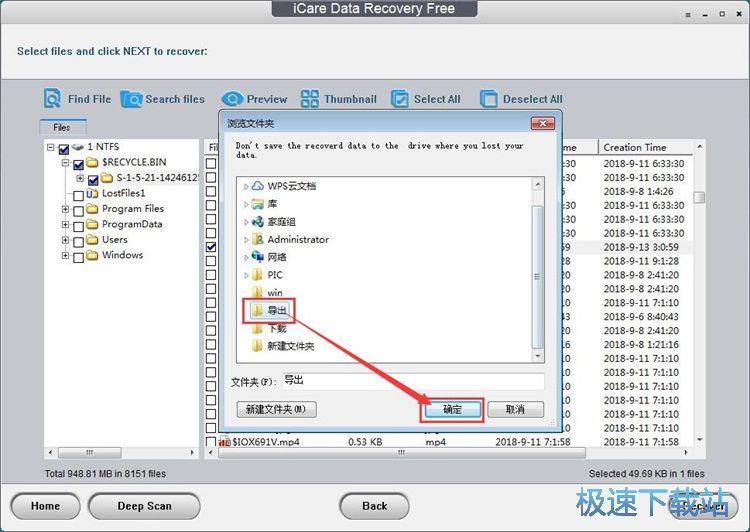Expand the ProgramData tree node
Image resolution: width=750 pixels, height=532 pixels.
click(x=66, y=224)
